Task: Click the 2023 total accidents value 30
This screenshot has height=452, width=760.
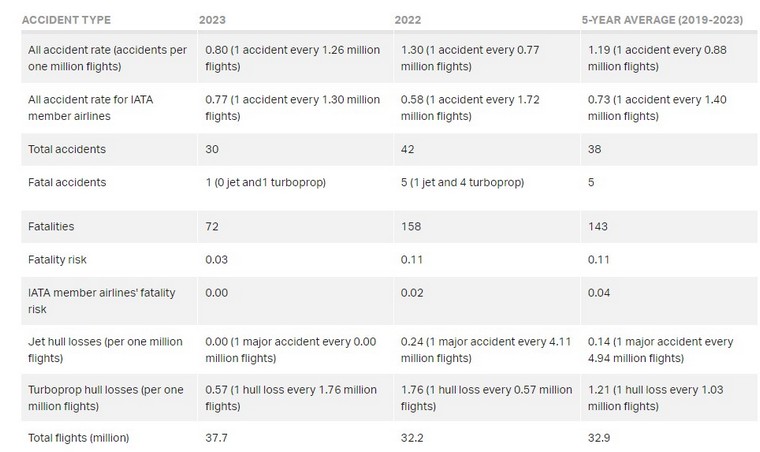Action: [x=212, y=149]
